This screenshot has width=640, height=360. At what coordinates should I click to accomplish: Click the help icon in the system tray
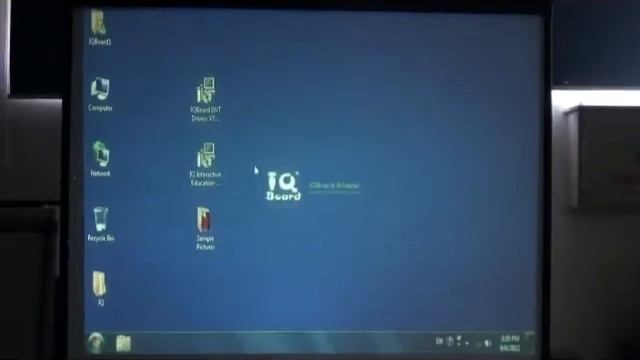449,341
